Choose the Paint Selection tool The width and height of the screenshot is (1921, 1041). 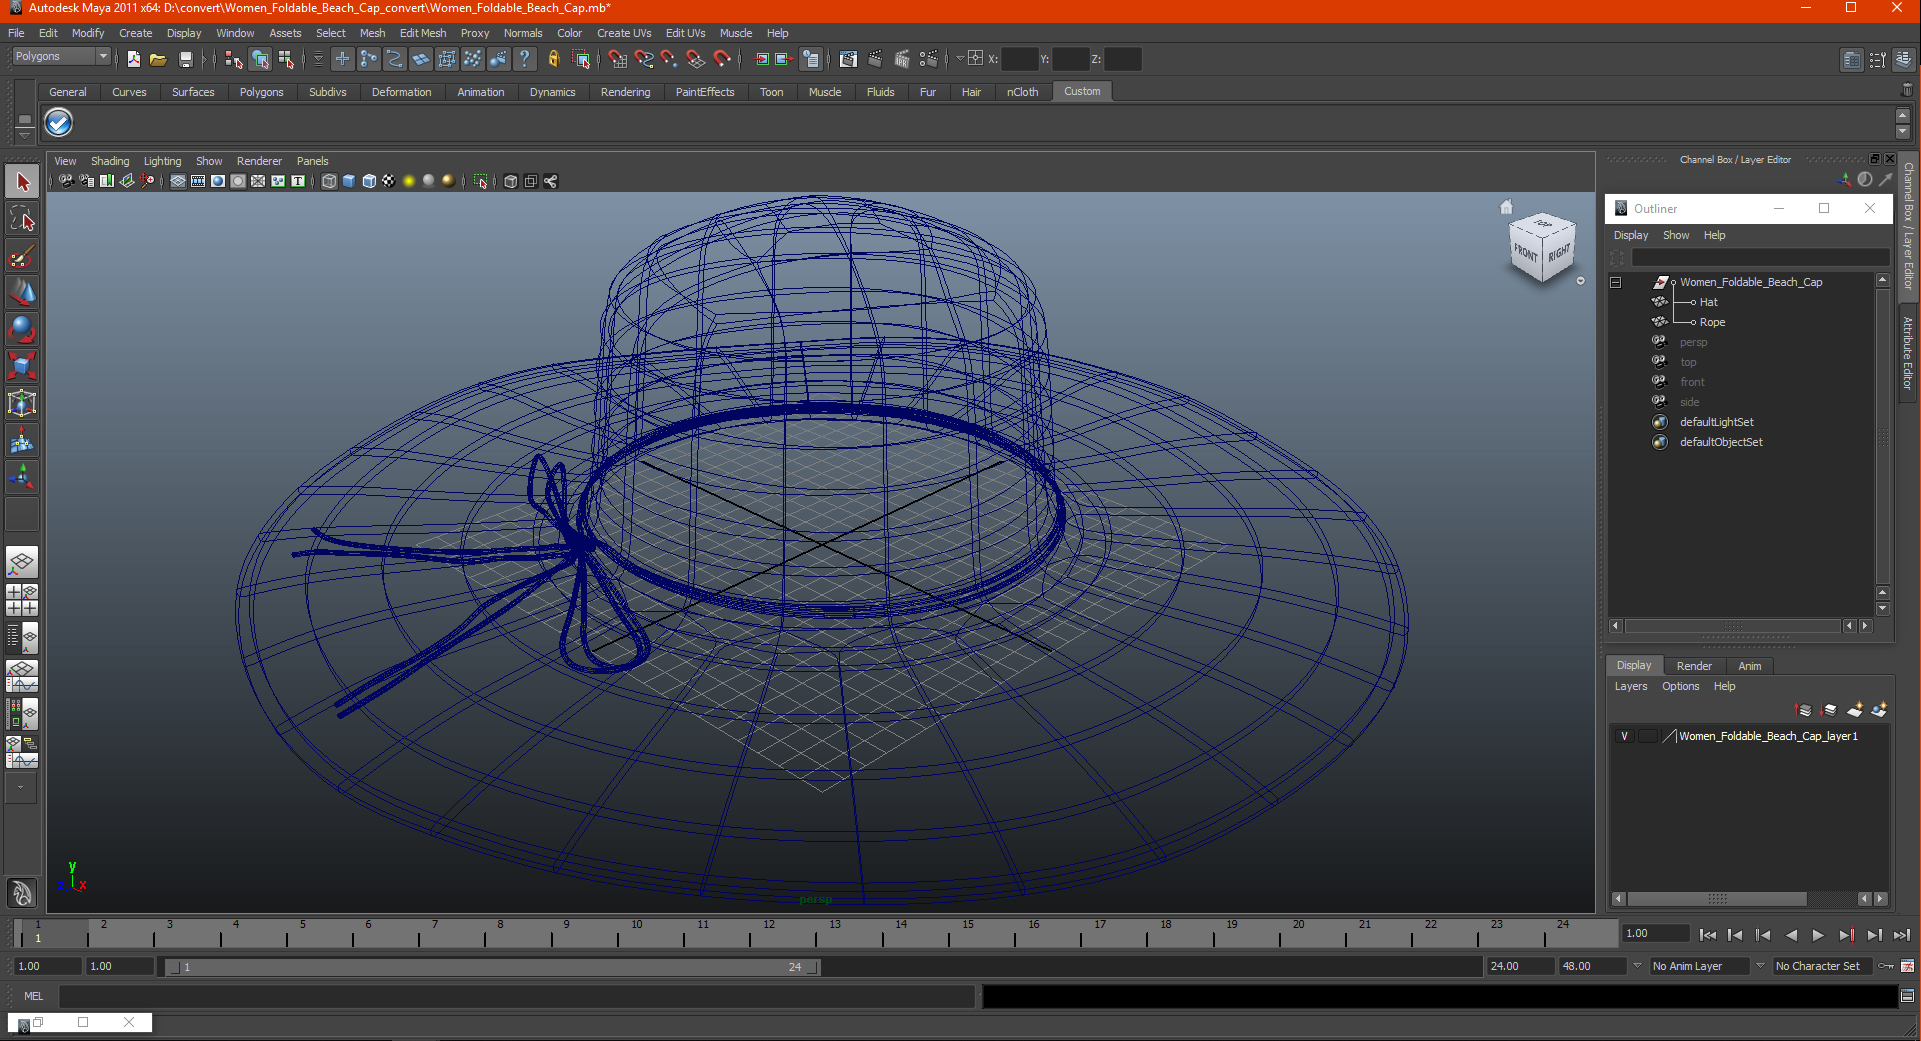point(22,256)
